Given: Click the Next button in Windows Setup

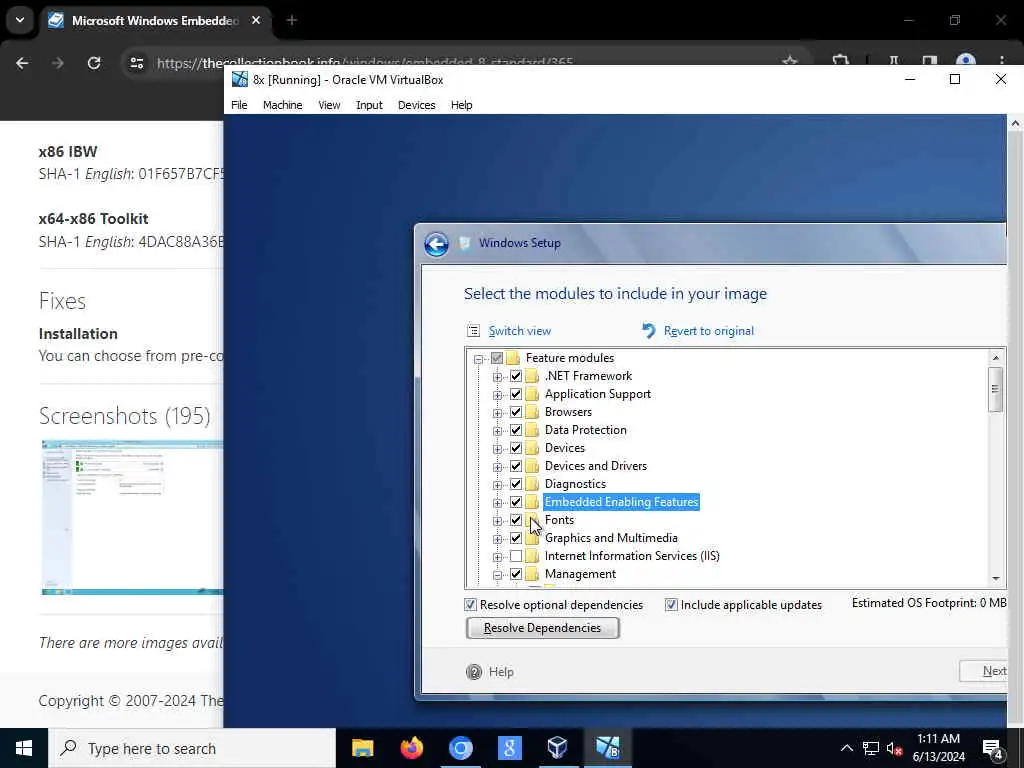Looking at the screenshot, I should pos(985,671).
